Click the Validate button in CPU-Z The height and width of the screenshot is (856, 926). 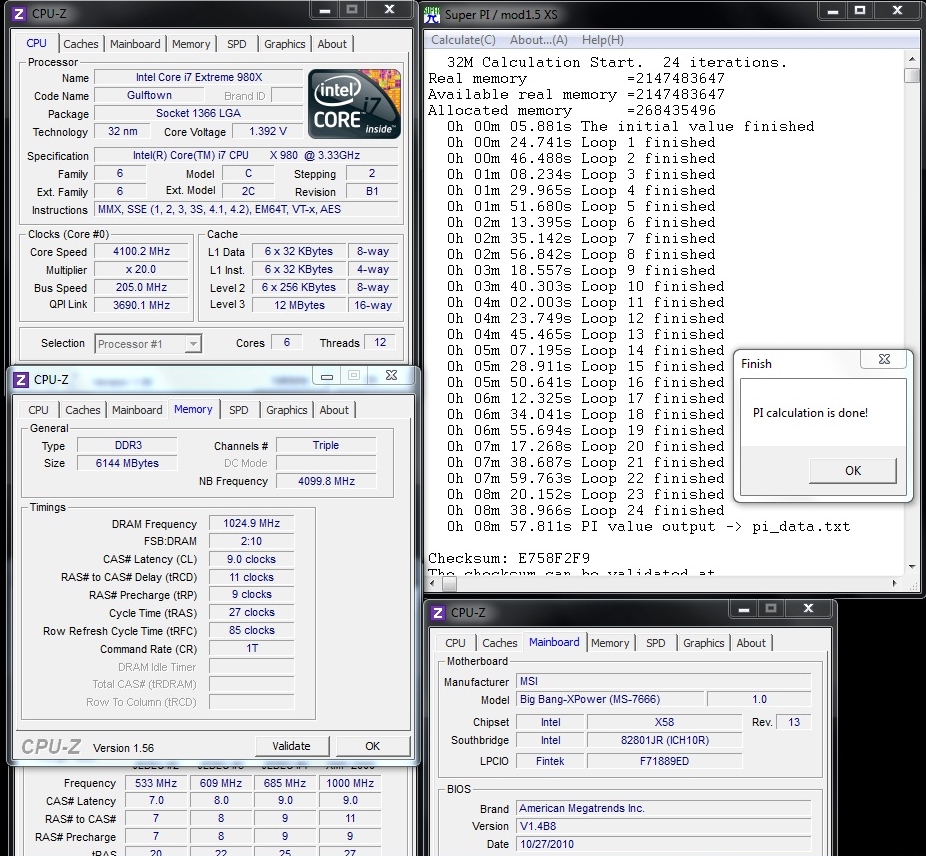coord(291,746)
